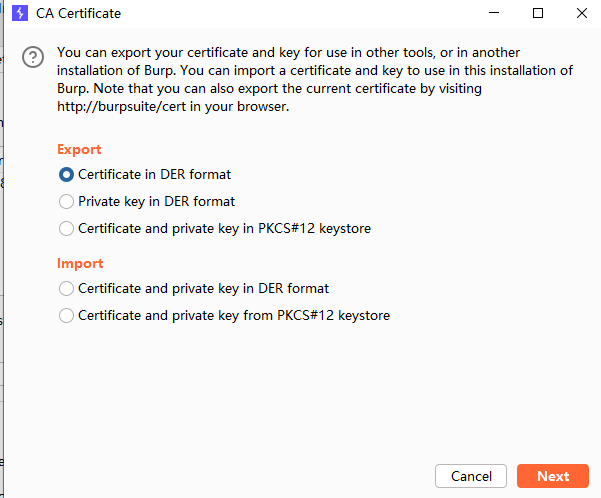Maximize the CA Certificate dialog

538,13
